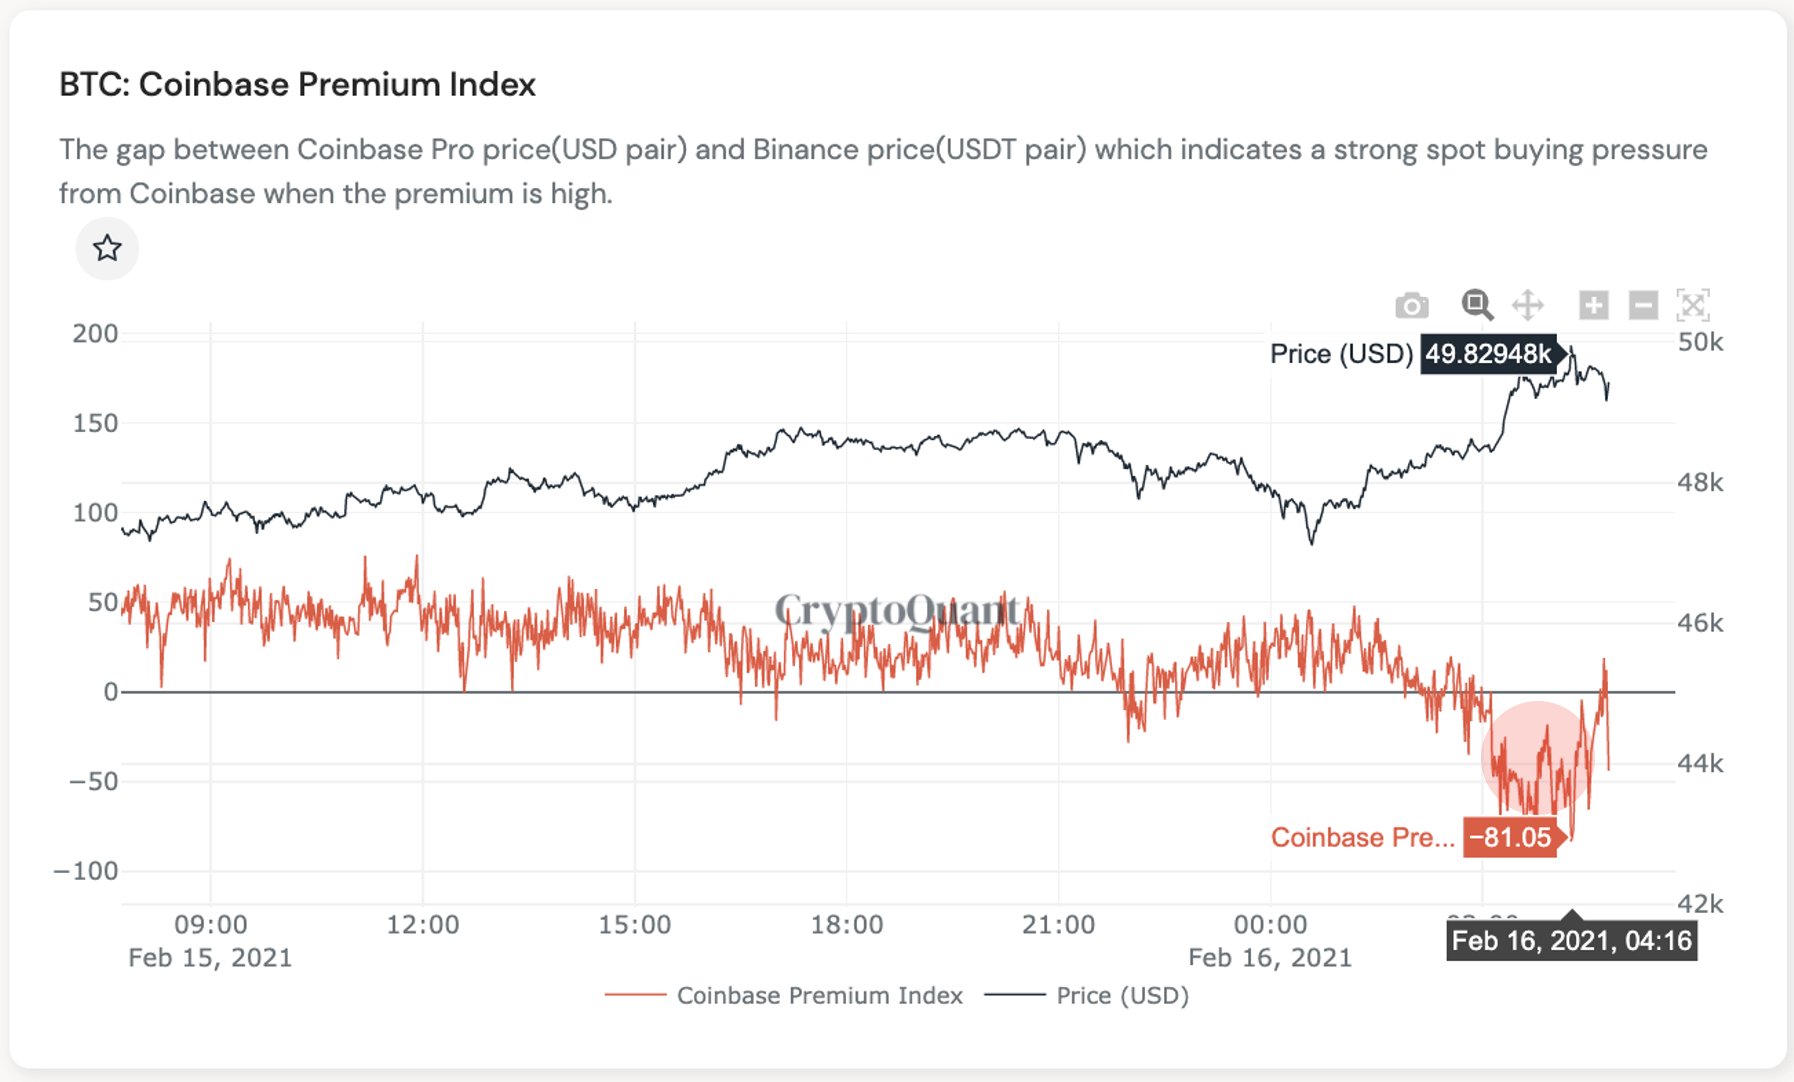Click the highlighted red circle on chart
This screenshot has width=1794, height=1082.
pos(1537,757)
